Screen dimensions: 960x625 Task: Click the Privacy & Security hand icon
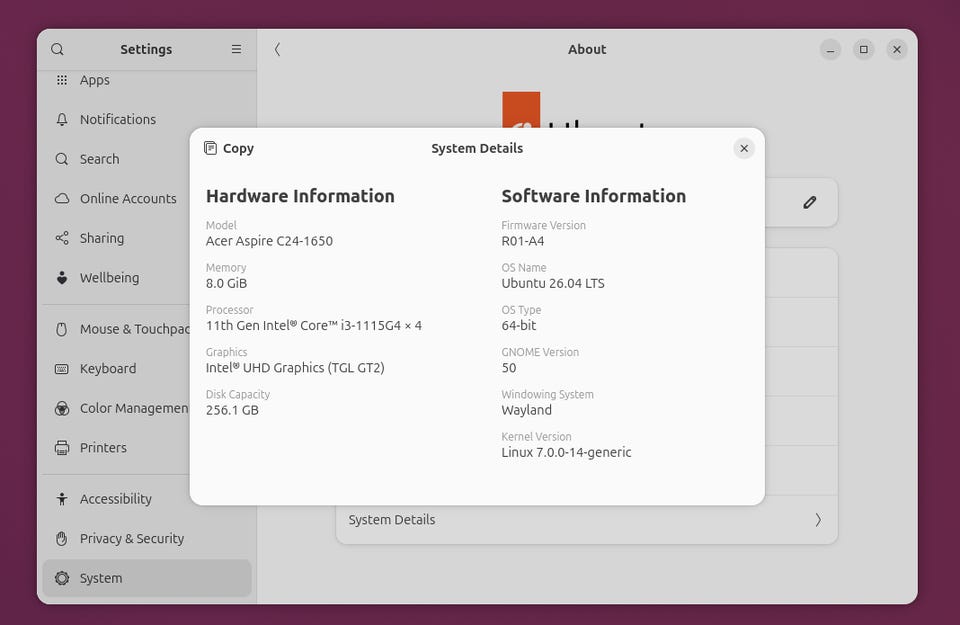pyautogui.click(x=62, y=539)
